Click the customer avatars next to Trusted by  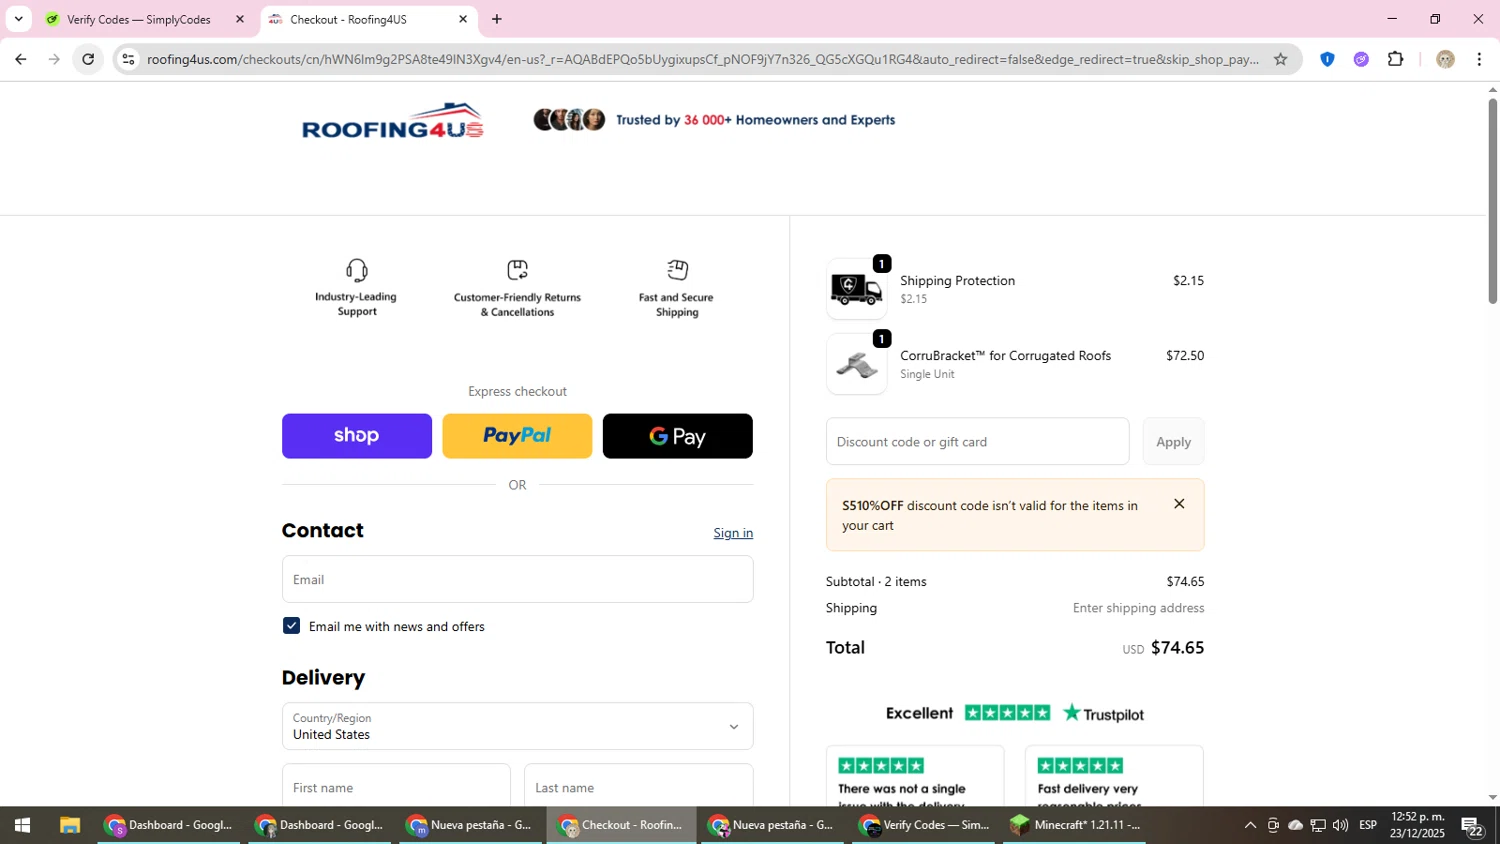569,120
